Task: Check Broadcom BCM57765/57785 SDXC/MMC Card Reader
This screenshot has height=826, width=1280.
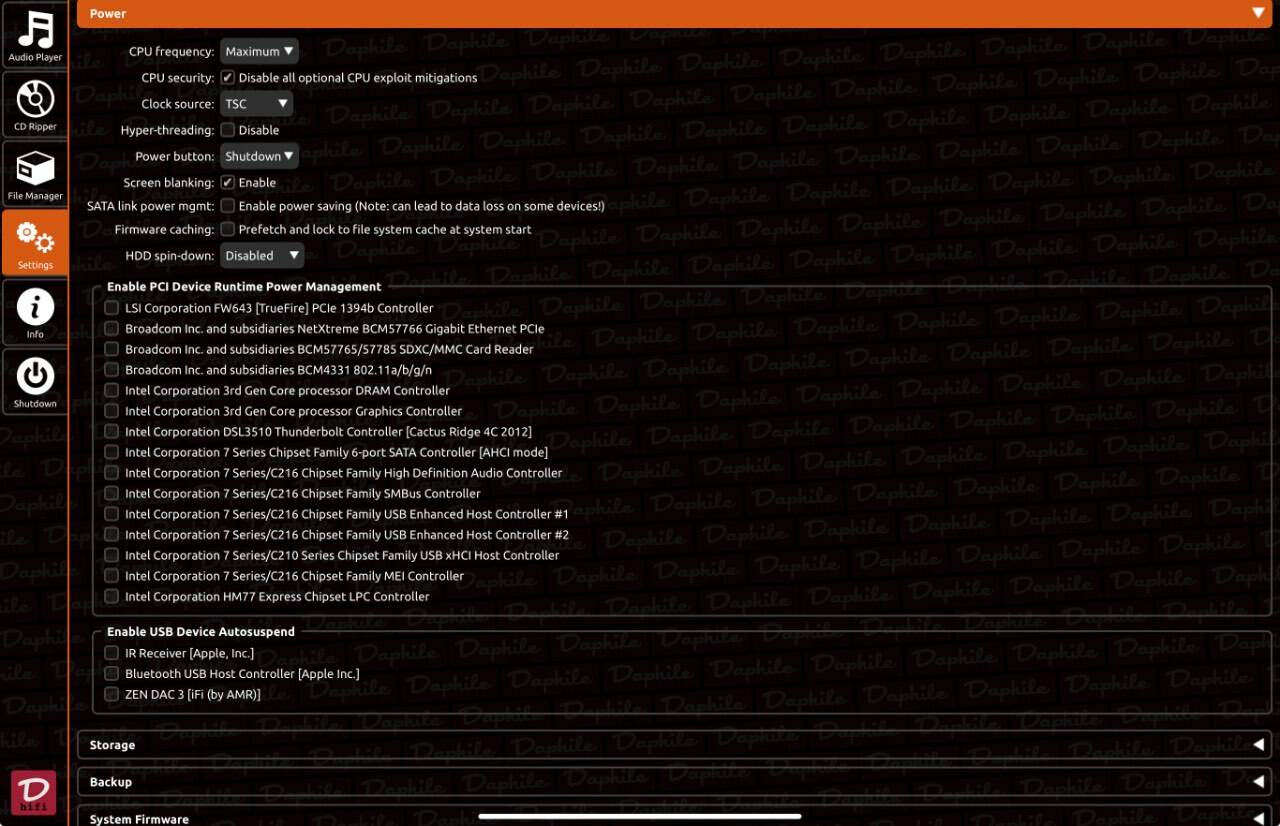Action: 112,349
